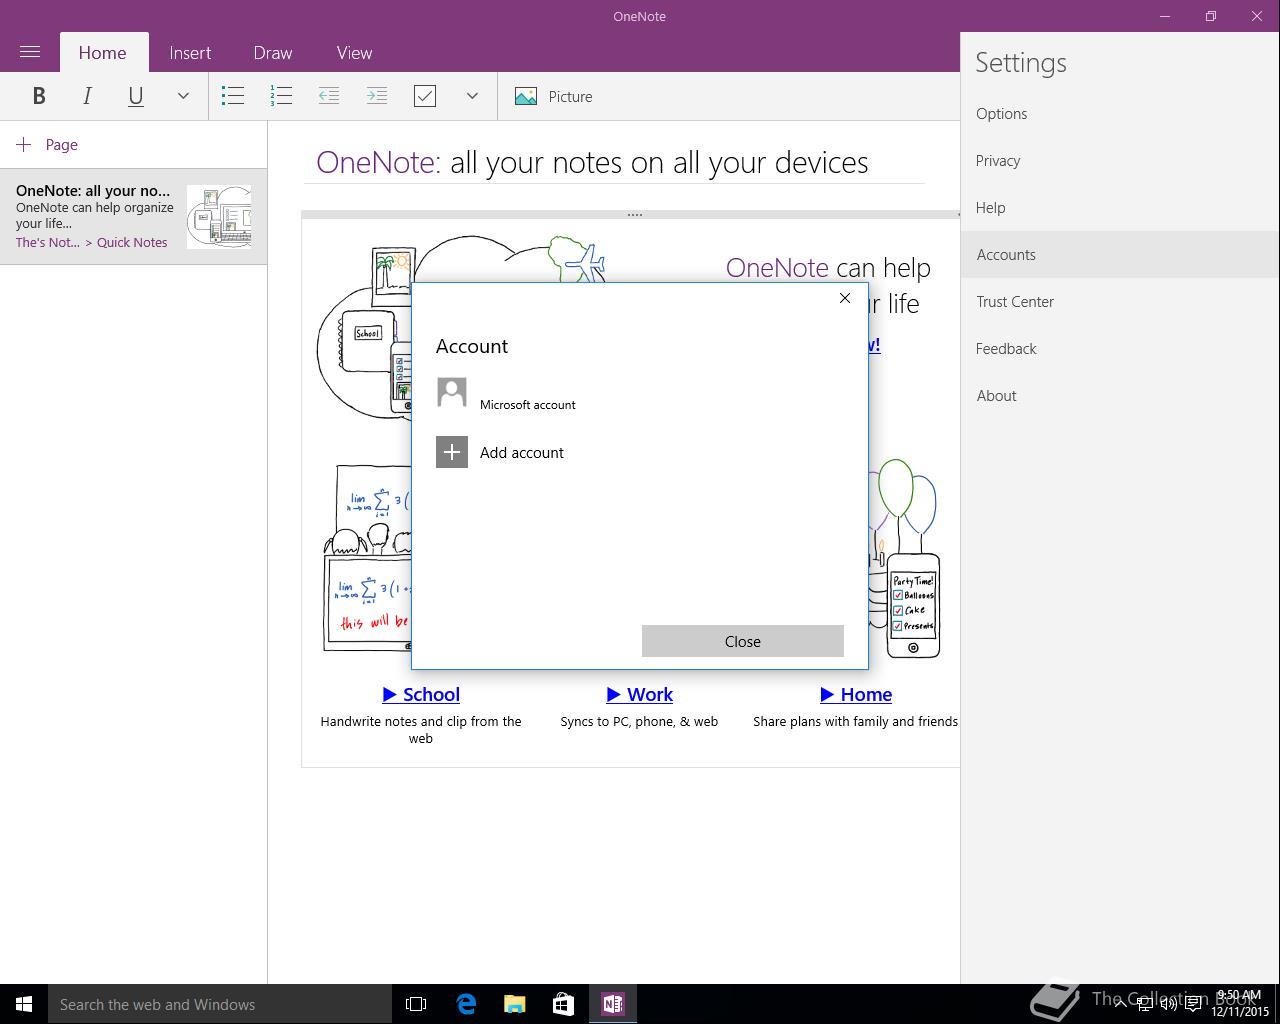Launch Microsoft Edge from taskbar
The width and height of the screenshot is (1280, 1024).
[466, 1004]
